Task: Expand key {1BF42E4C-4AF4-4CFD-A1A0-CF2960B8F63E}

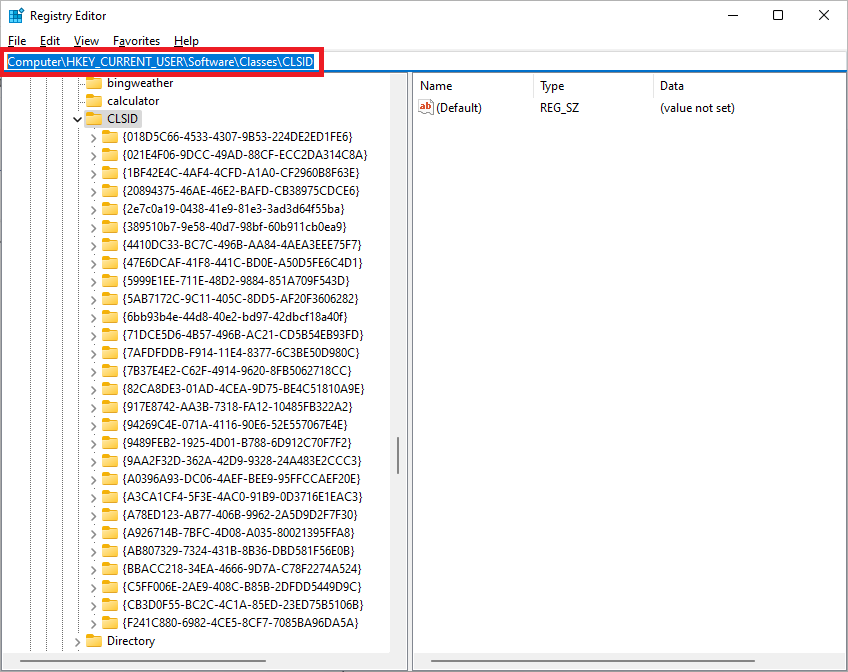Action: click(93, 174)
